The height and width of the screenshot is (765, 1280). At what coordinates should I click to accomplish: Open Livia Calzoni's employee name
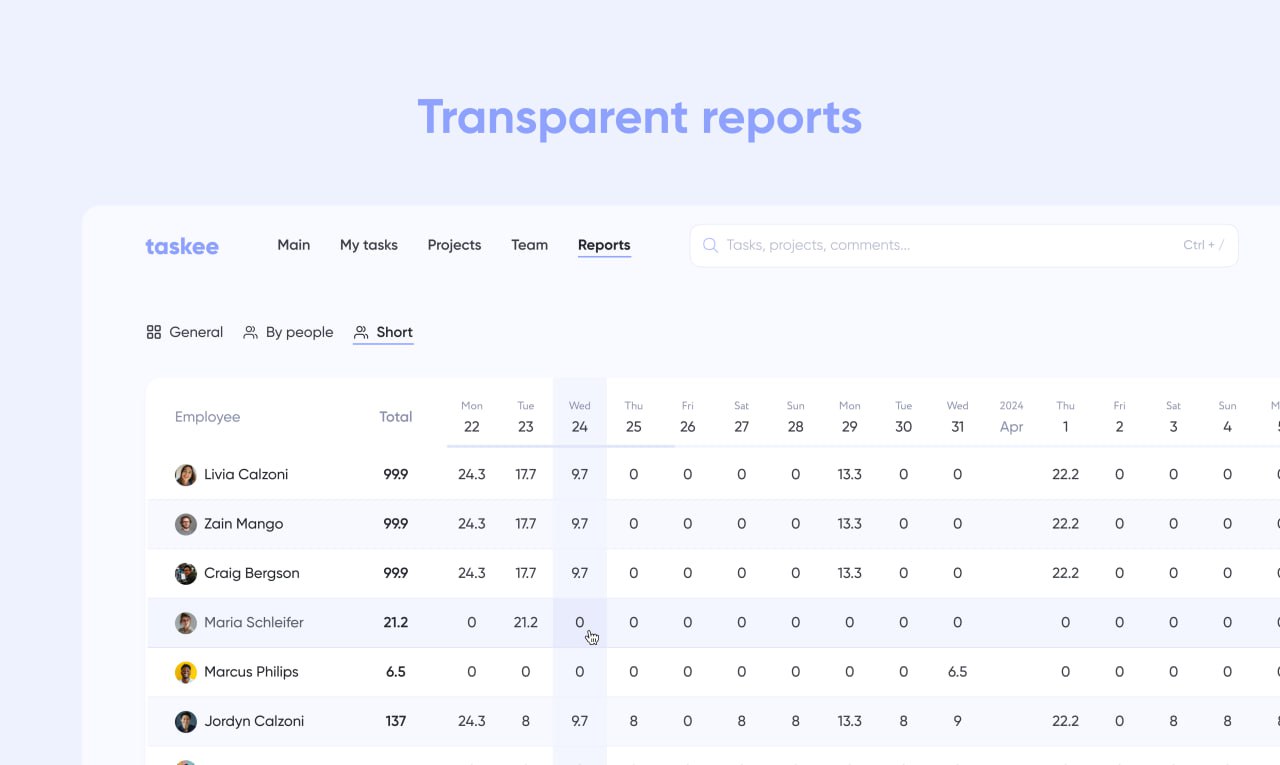point(246,475)
